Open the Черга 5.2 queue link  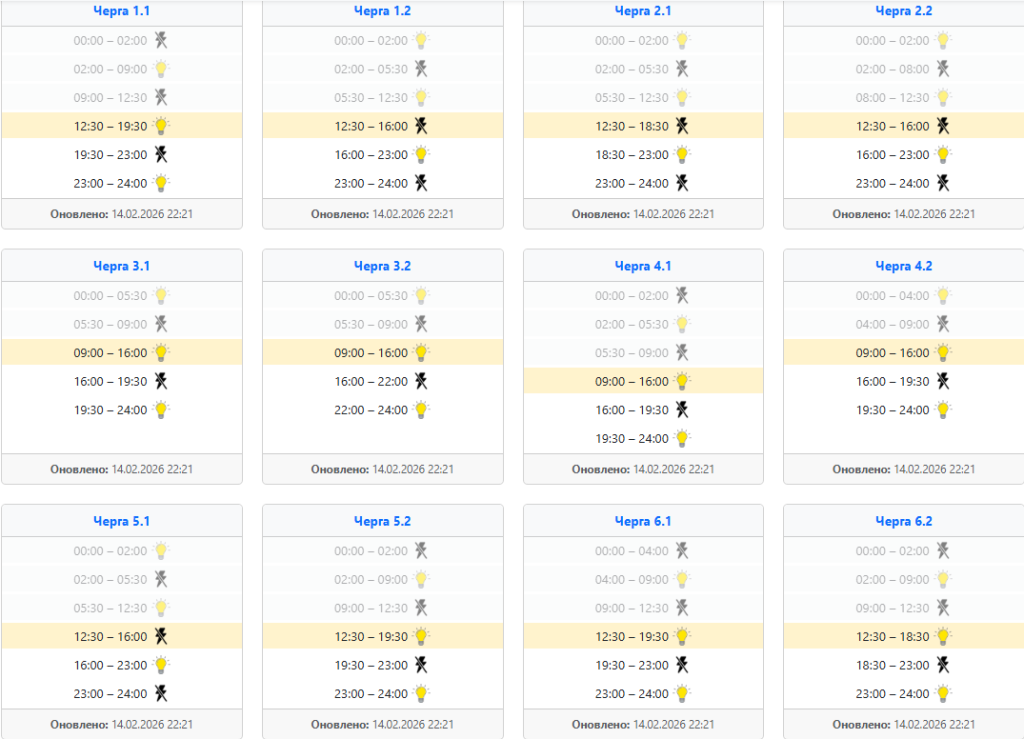(382, 522)
